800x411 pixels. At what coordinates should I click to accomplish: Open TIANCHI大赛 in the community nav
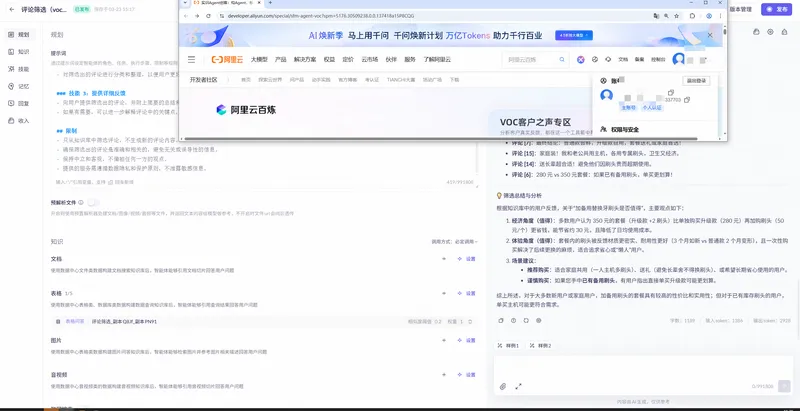[x=401, y=80]
